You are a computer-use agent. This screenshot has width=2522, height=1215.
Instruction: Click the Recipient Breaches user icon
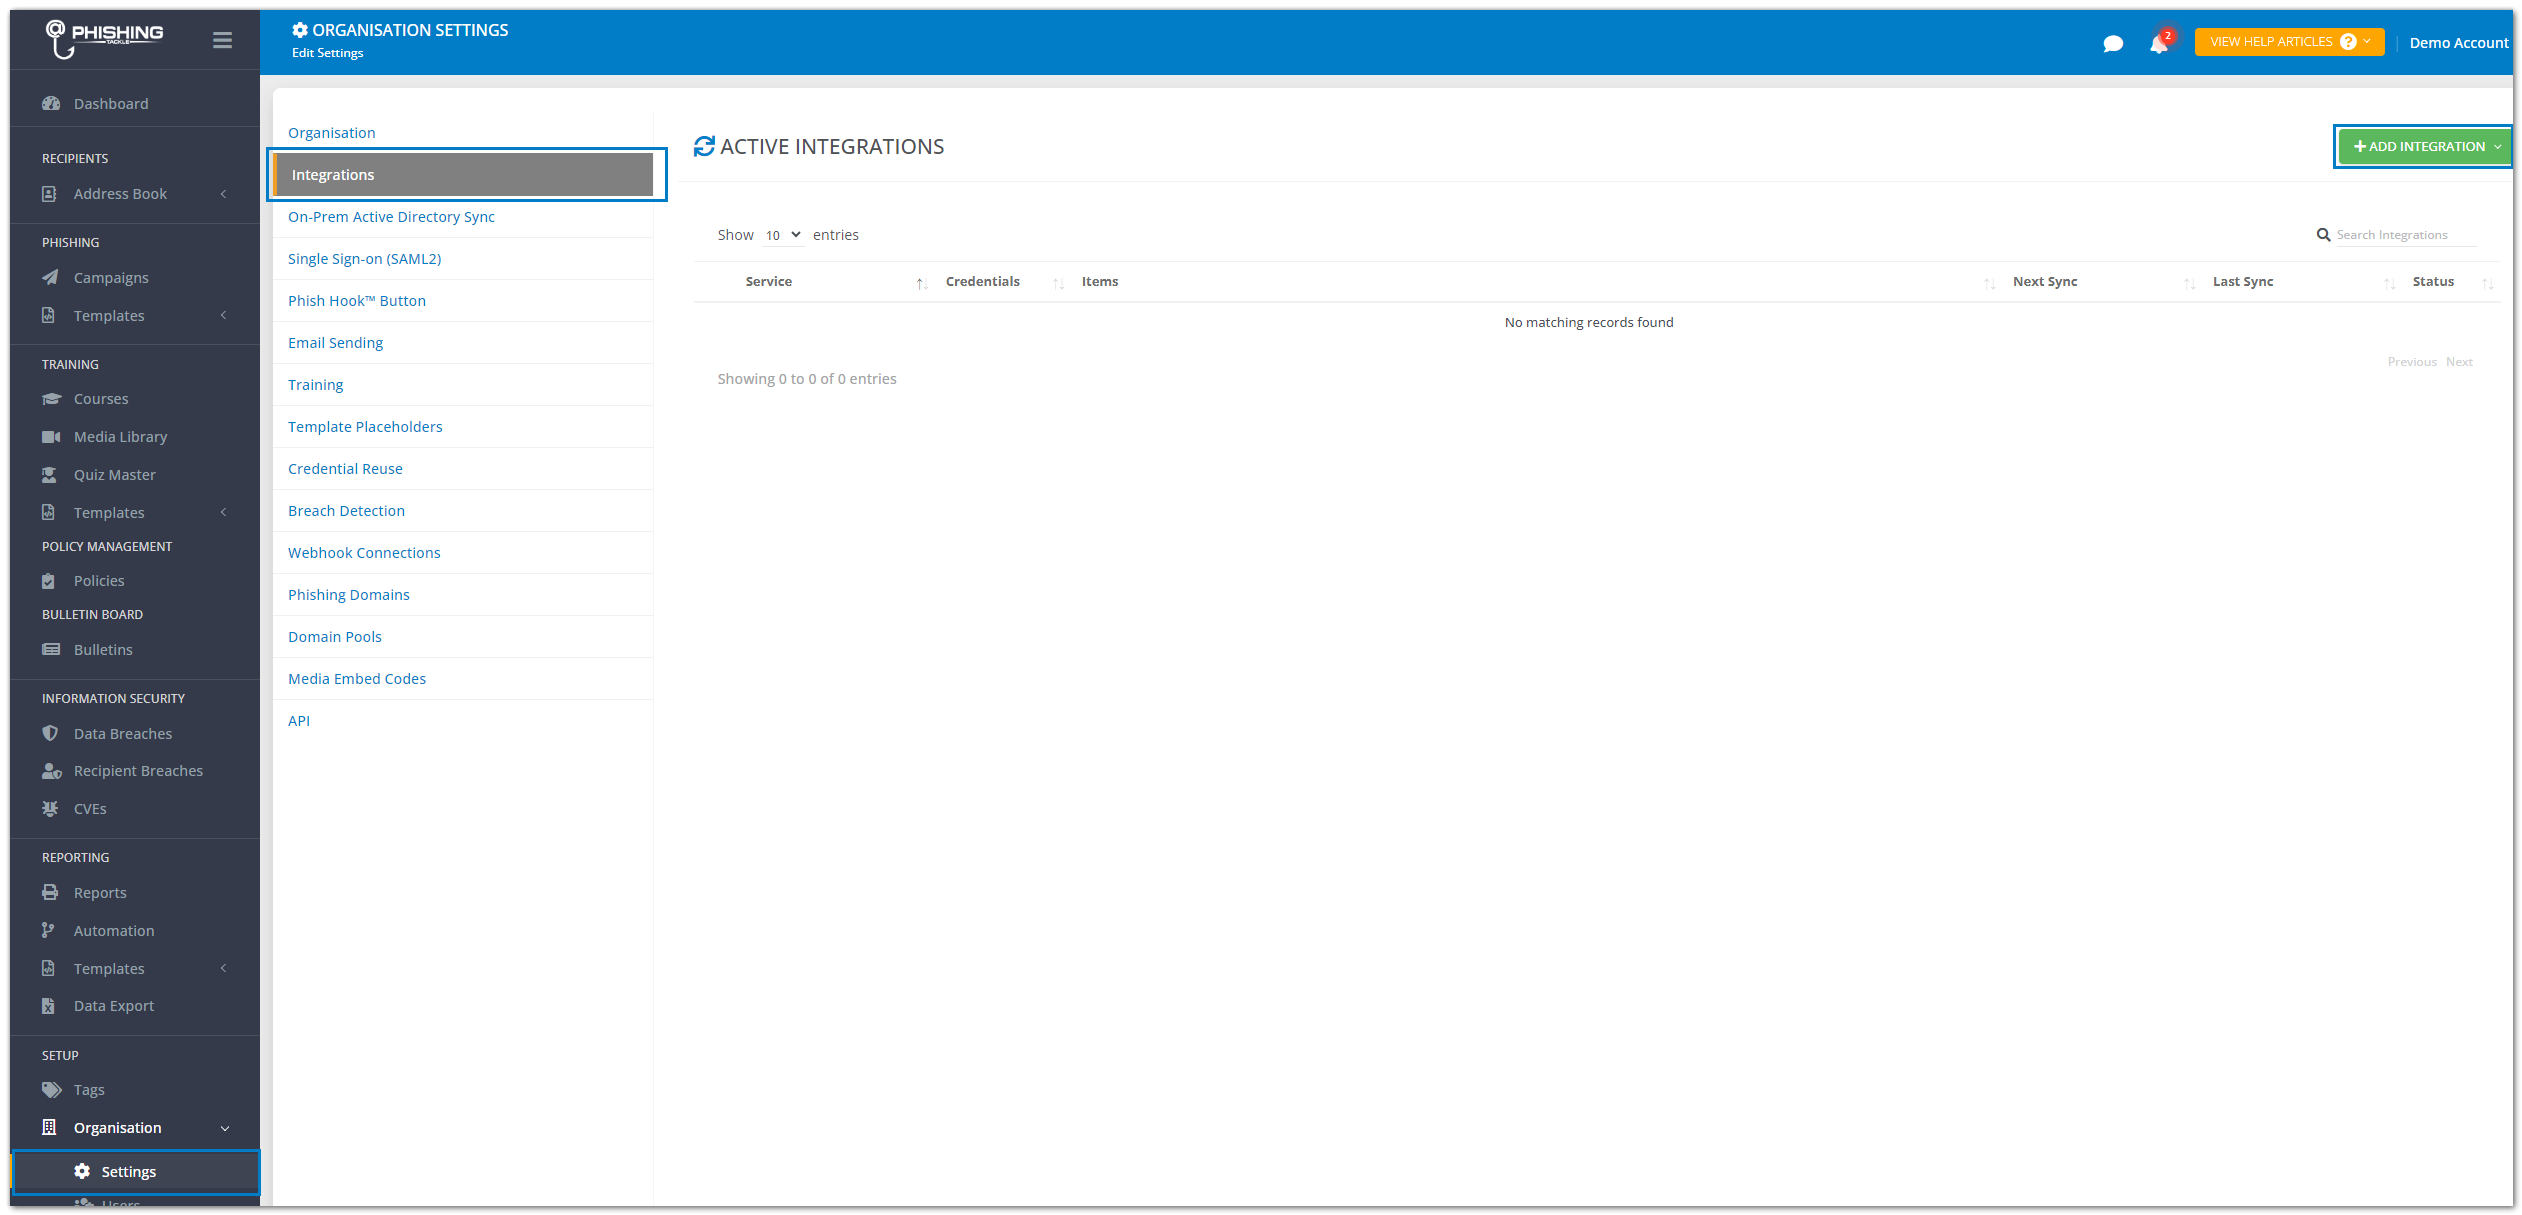click(52, 771)
